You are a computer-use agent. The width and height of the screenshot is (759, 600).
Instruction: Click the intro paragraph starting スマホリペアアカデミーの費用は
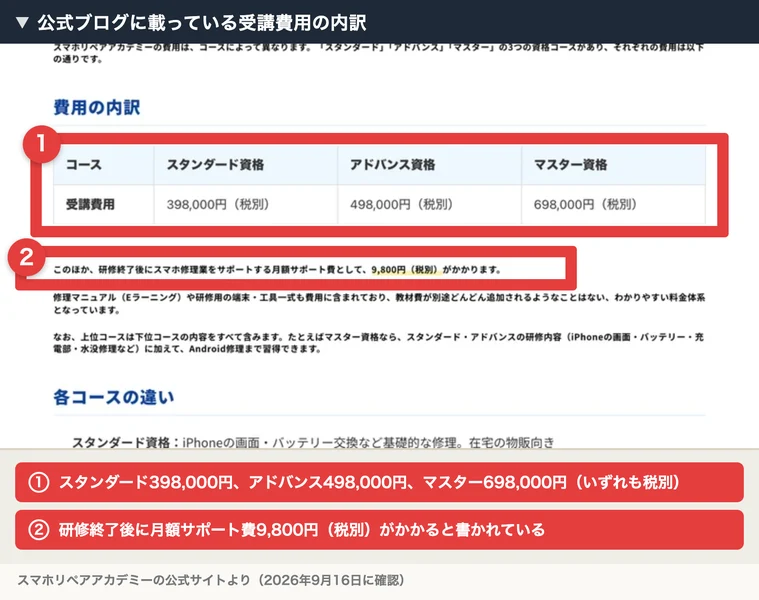coord(379,53)
